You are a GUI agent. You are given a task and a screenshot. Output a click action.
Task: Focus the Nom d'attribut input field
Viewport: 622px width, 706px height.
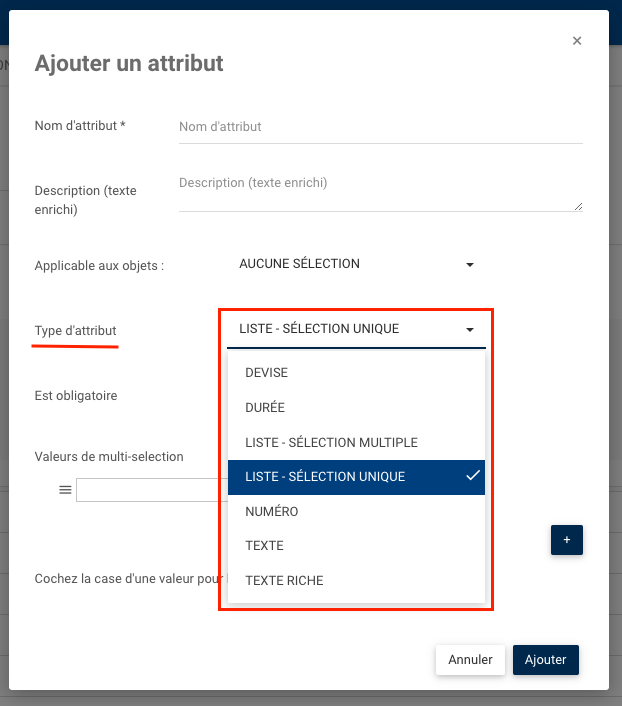click(x=380, y=127)
